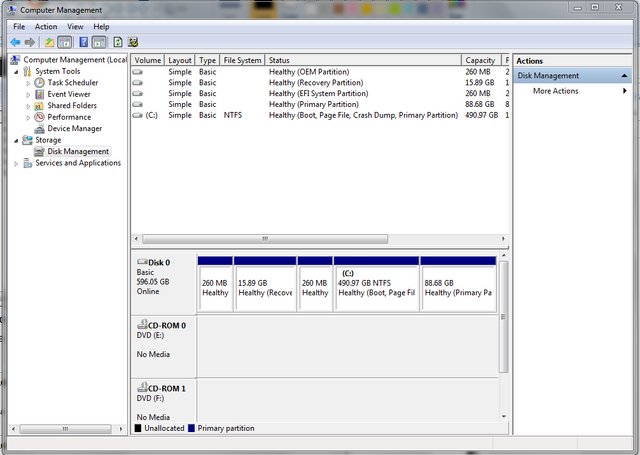640x455 pixels.
Task: Click the Back arrow toolbar icon
Action: click(x=16, y=42)
